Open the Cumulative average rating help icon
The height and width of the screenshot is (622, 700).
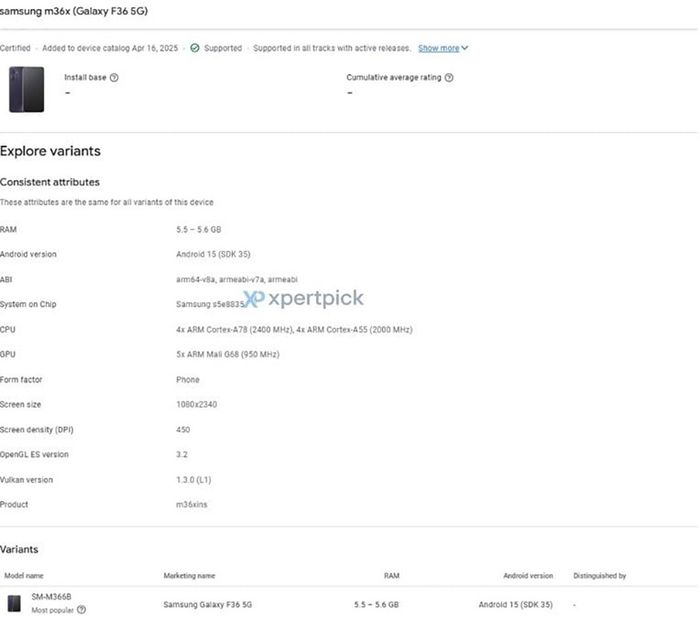pyautogui.click(x=449, y=78)
